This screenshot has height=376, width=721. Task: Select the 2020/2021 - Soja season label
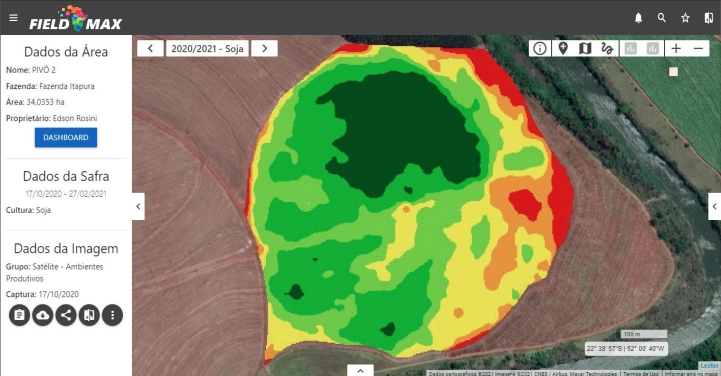[x=207, y=49]
